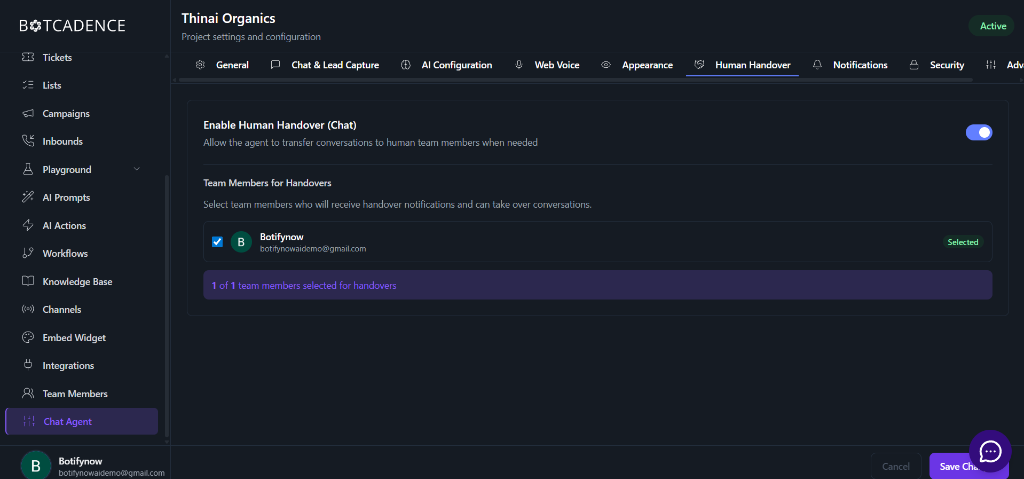This screenshot has height=479, width=1024.
Task: Uncheck the Botifynow team member checkbox
Action: (217, 242)
